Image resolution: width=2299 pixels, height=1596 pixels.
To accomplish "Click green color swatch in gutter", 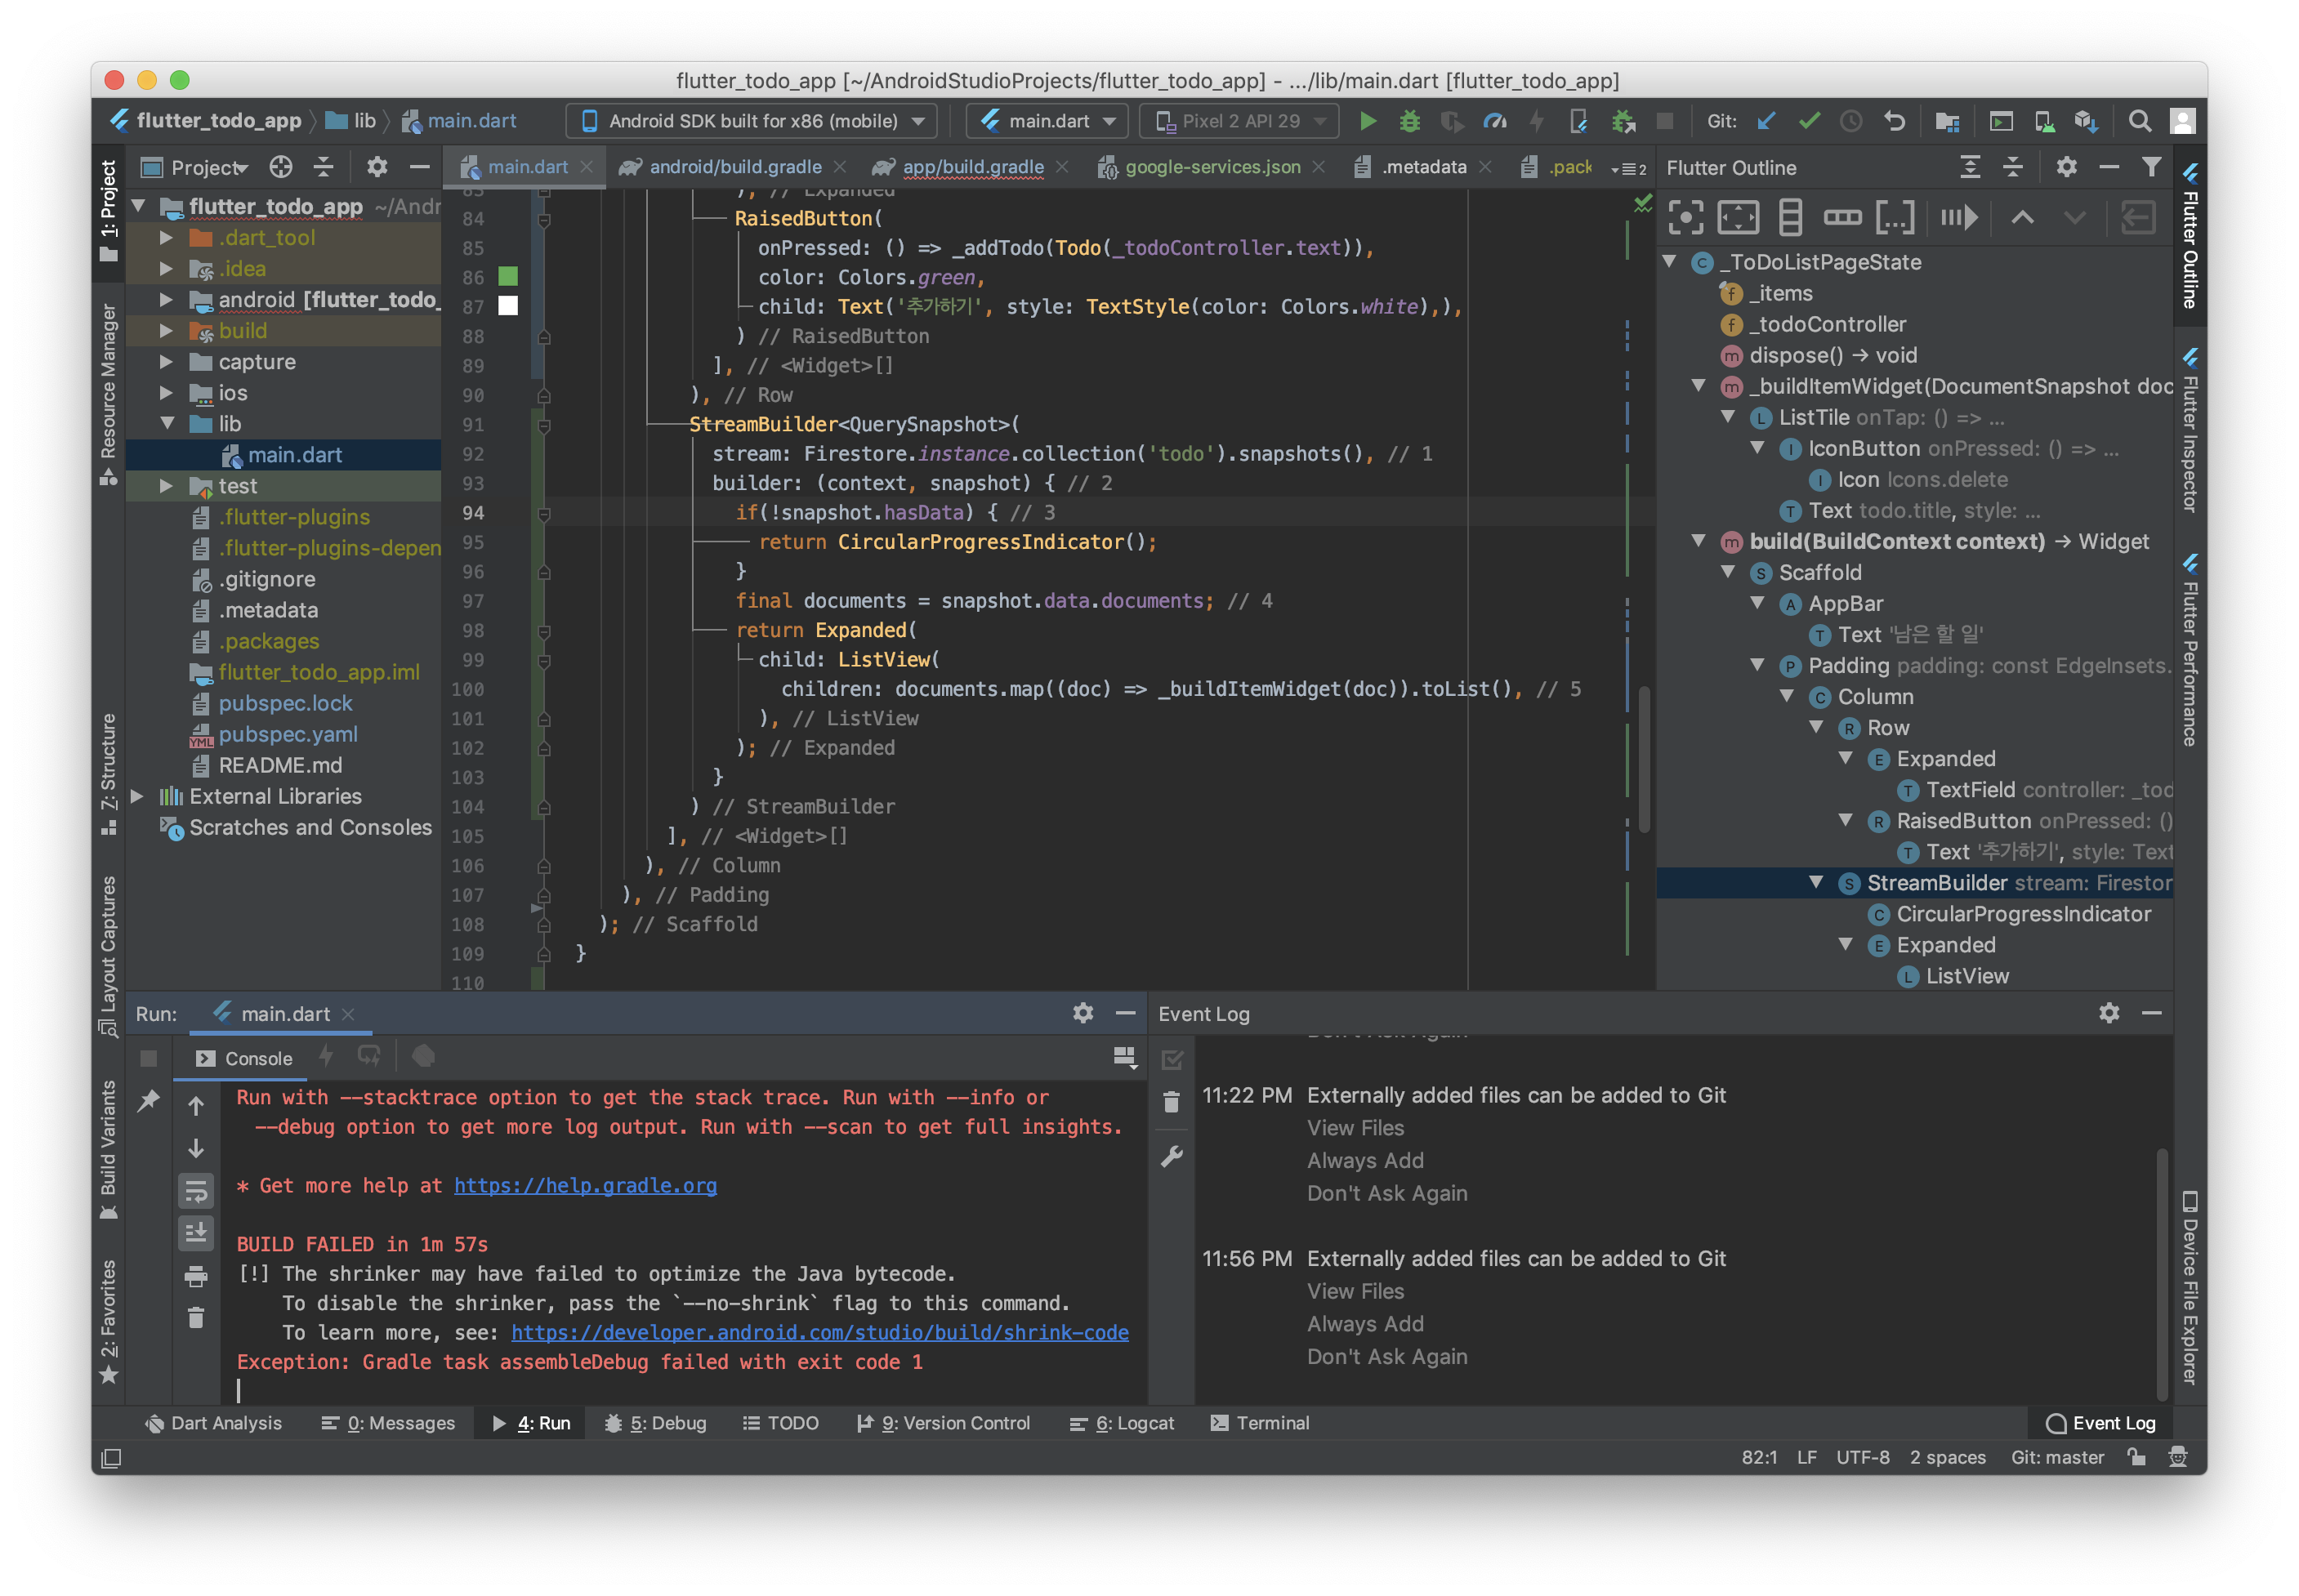I will (508, 276).
